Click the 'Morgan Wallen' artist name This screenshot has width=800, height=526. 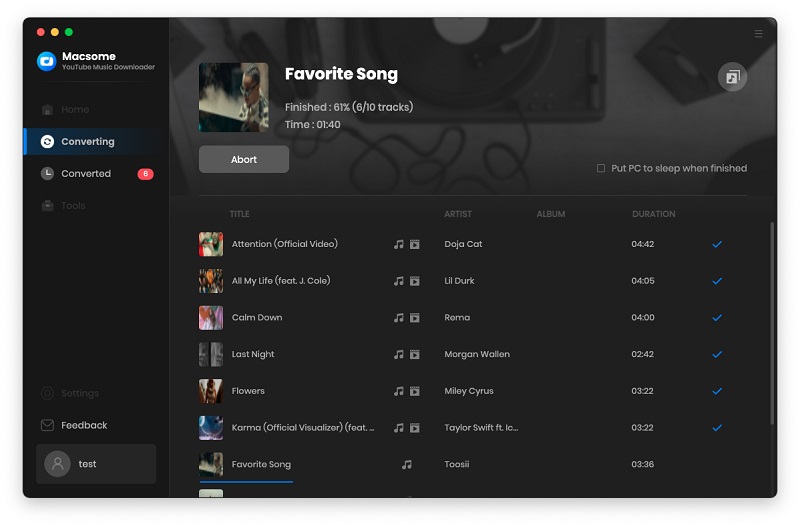click(477, 355)
